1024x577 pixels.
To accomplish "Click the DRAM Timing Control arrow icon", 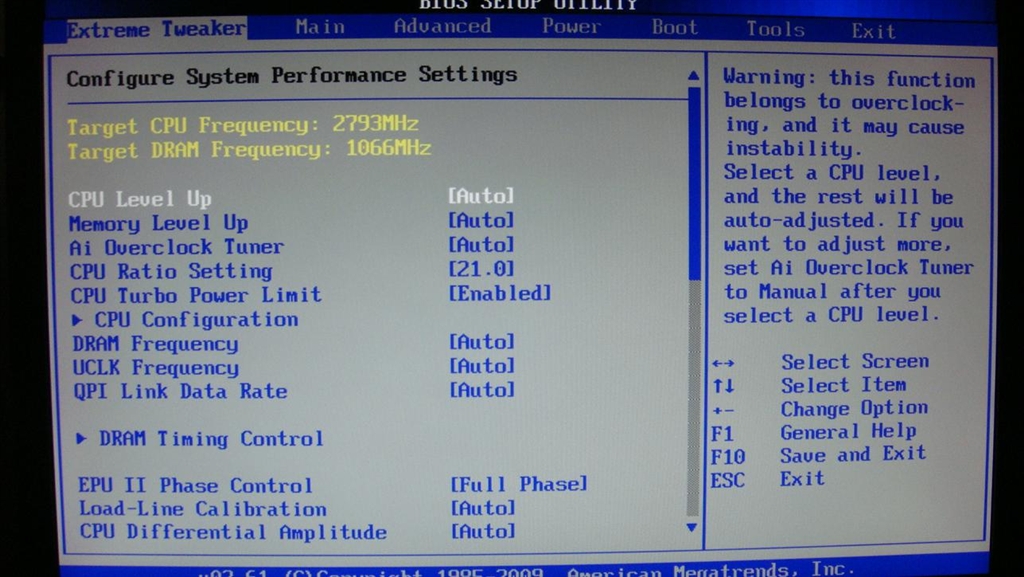I will coord(82,438).
